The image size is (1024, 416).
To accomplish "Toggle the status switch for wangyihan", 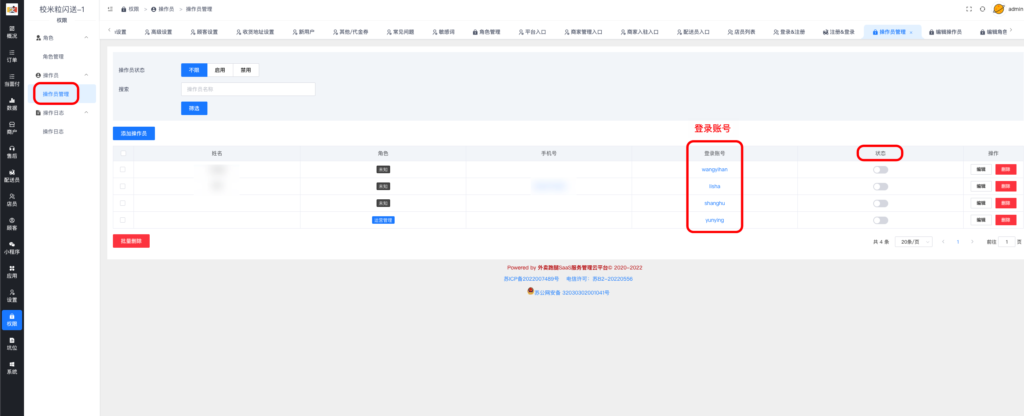I will click(880, 170).
